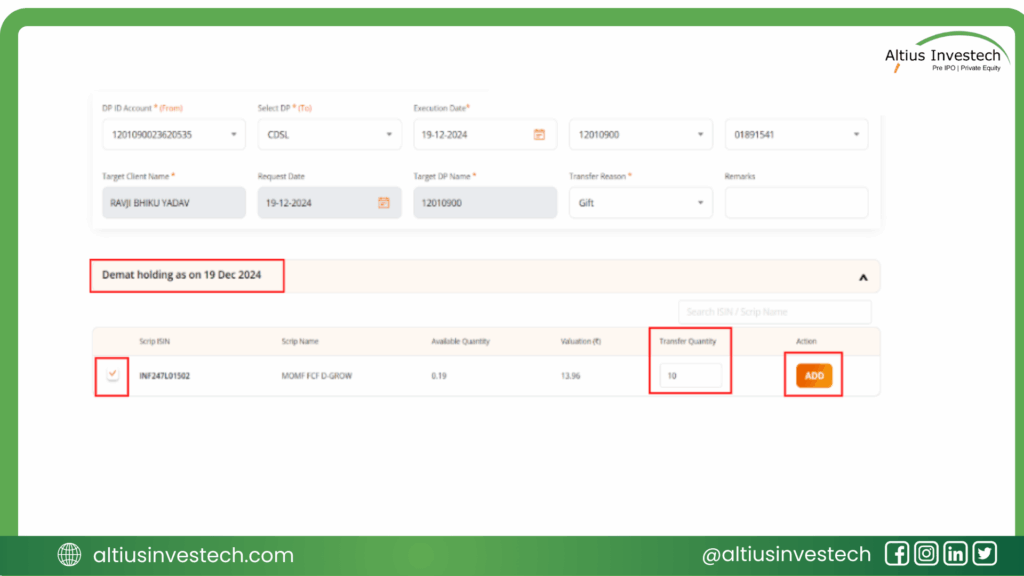Viewport: 1024px width, 576px height.
Task: Open the Request Date calendar icon
Action: pos(383,202)
